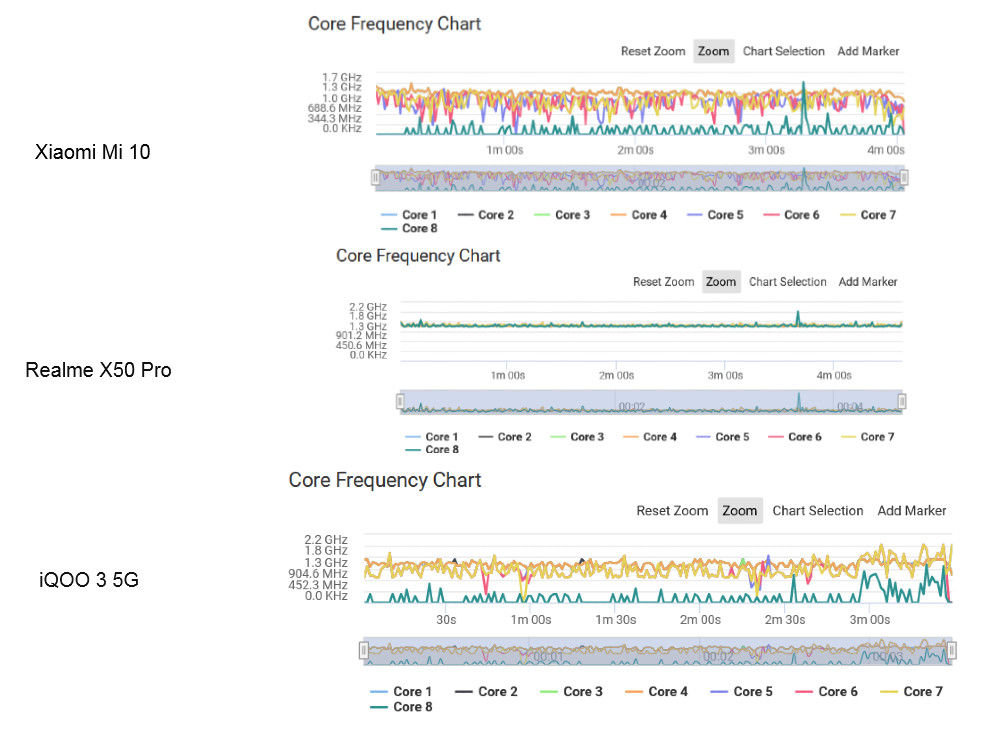The image size is (990, 743).
Task: Click the 30s tick on iQOO 3 5G axis
Action: pos(446,620)
